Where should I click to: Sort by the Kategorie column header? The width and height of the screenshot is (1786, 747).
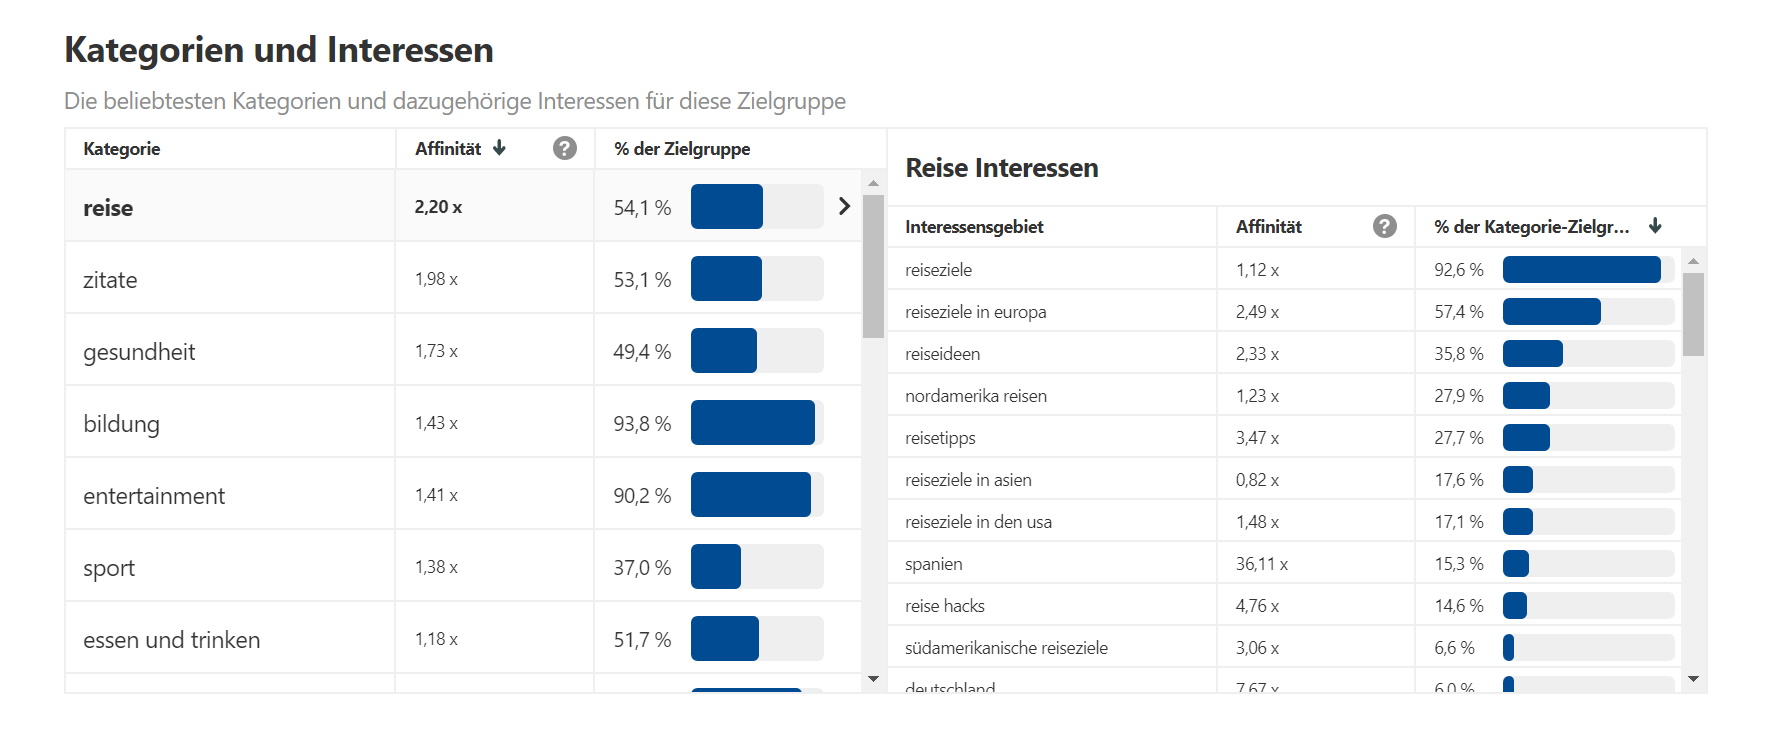(122, 148)
